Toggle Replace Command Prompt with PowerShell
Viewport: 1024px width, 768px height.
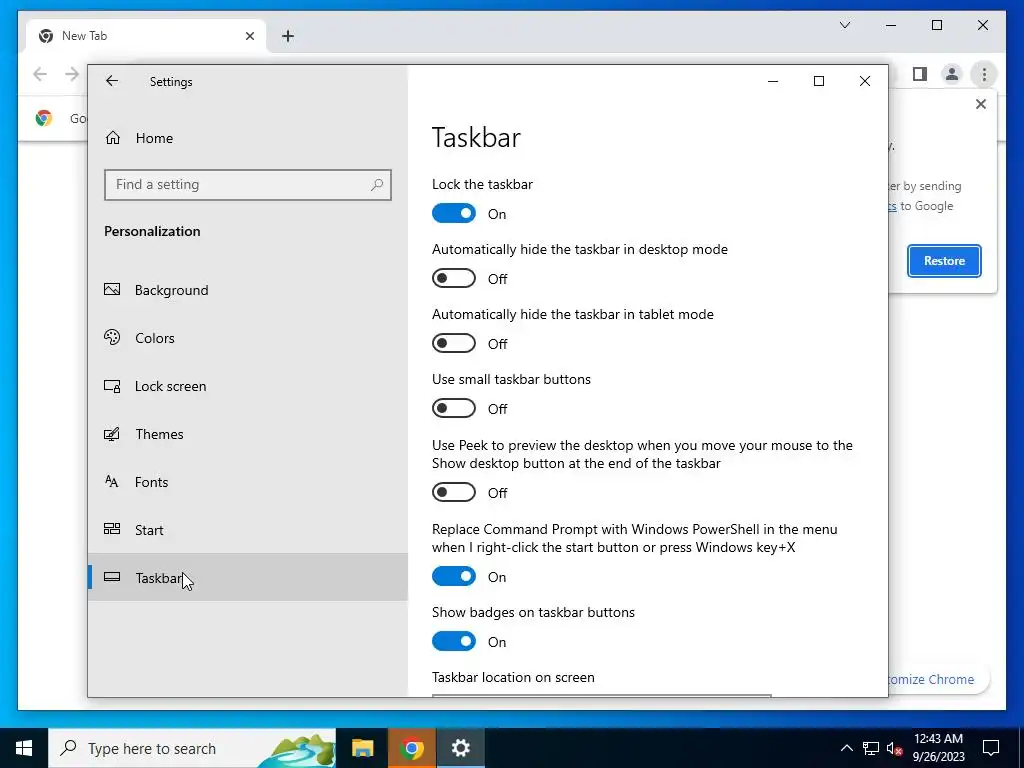point(454,576)
